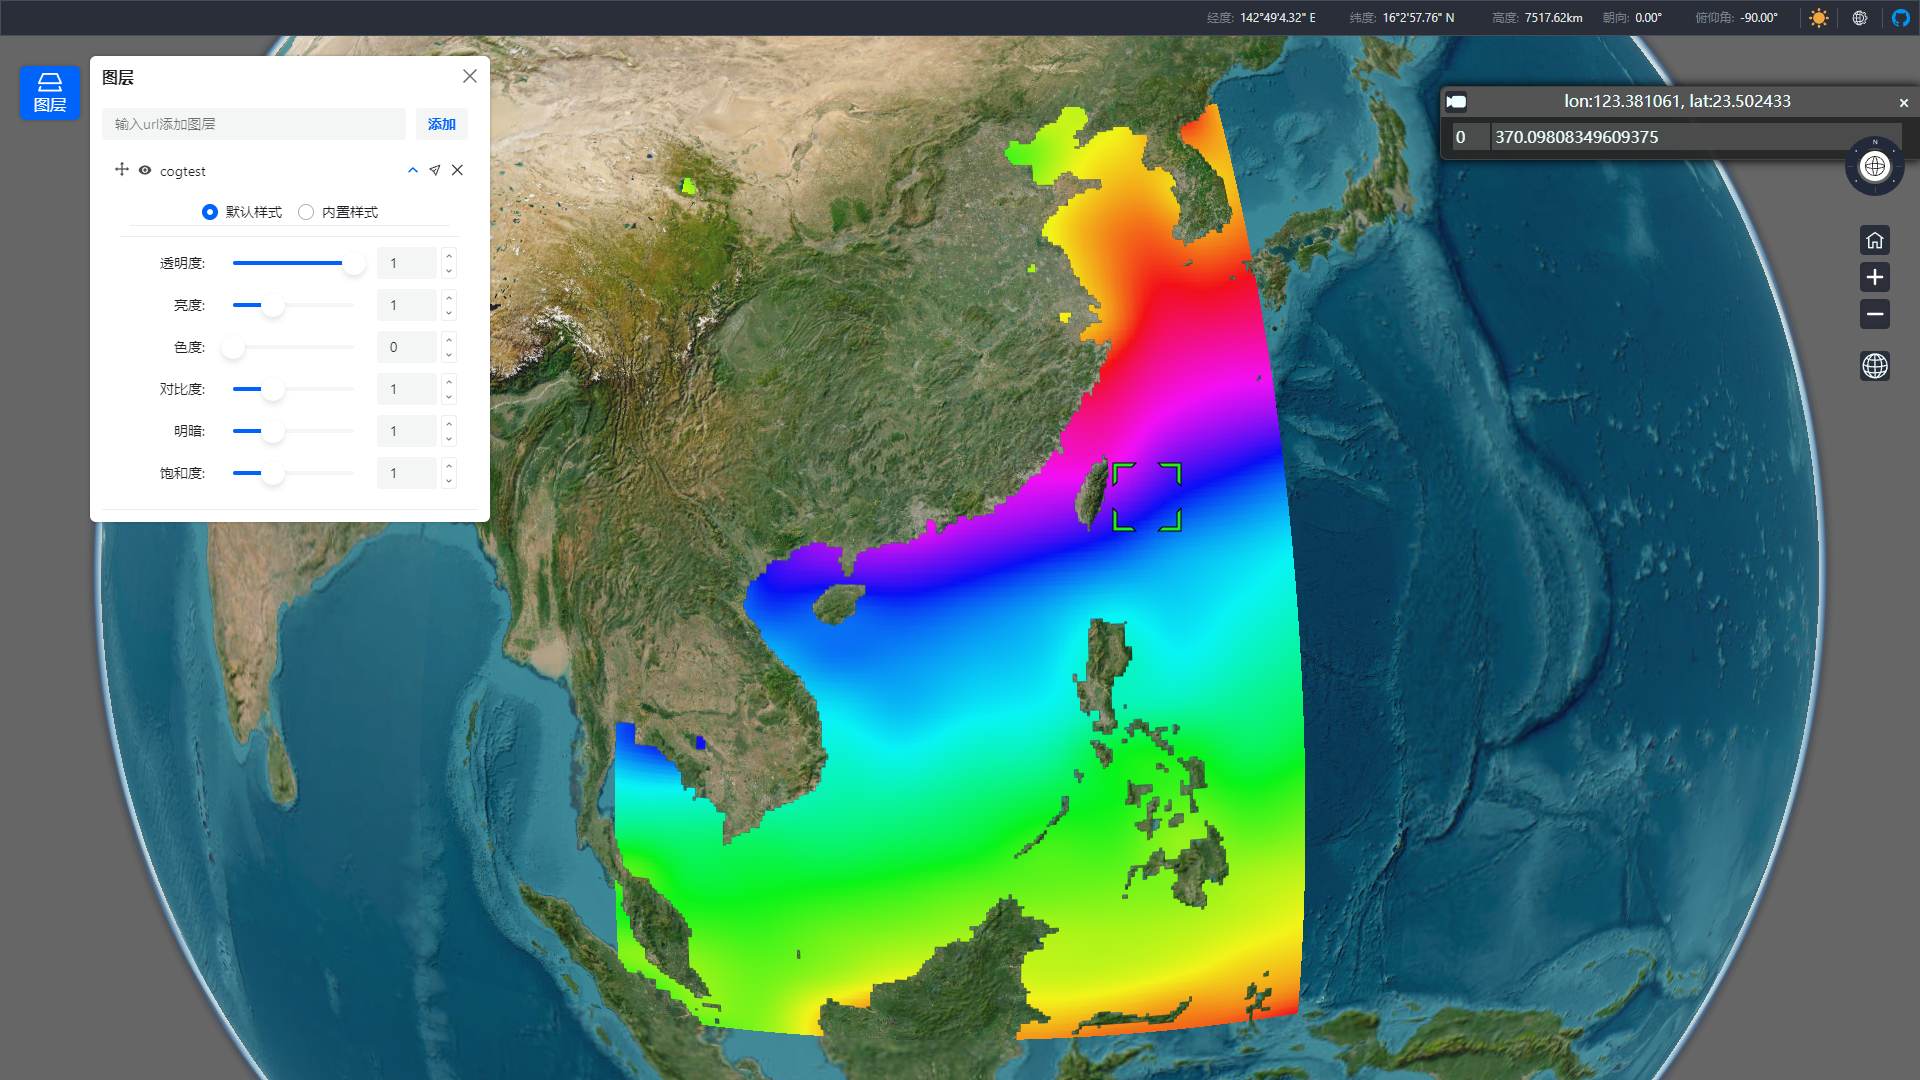Toggle the 图层 panel button
This screenshot has height=1080, width=1920.
click(x=50, y=92)
